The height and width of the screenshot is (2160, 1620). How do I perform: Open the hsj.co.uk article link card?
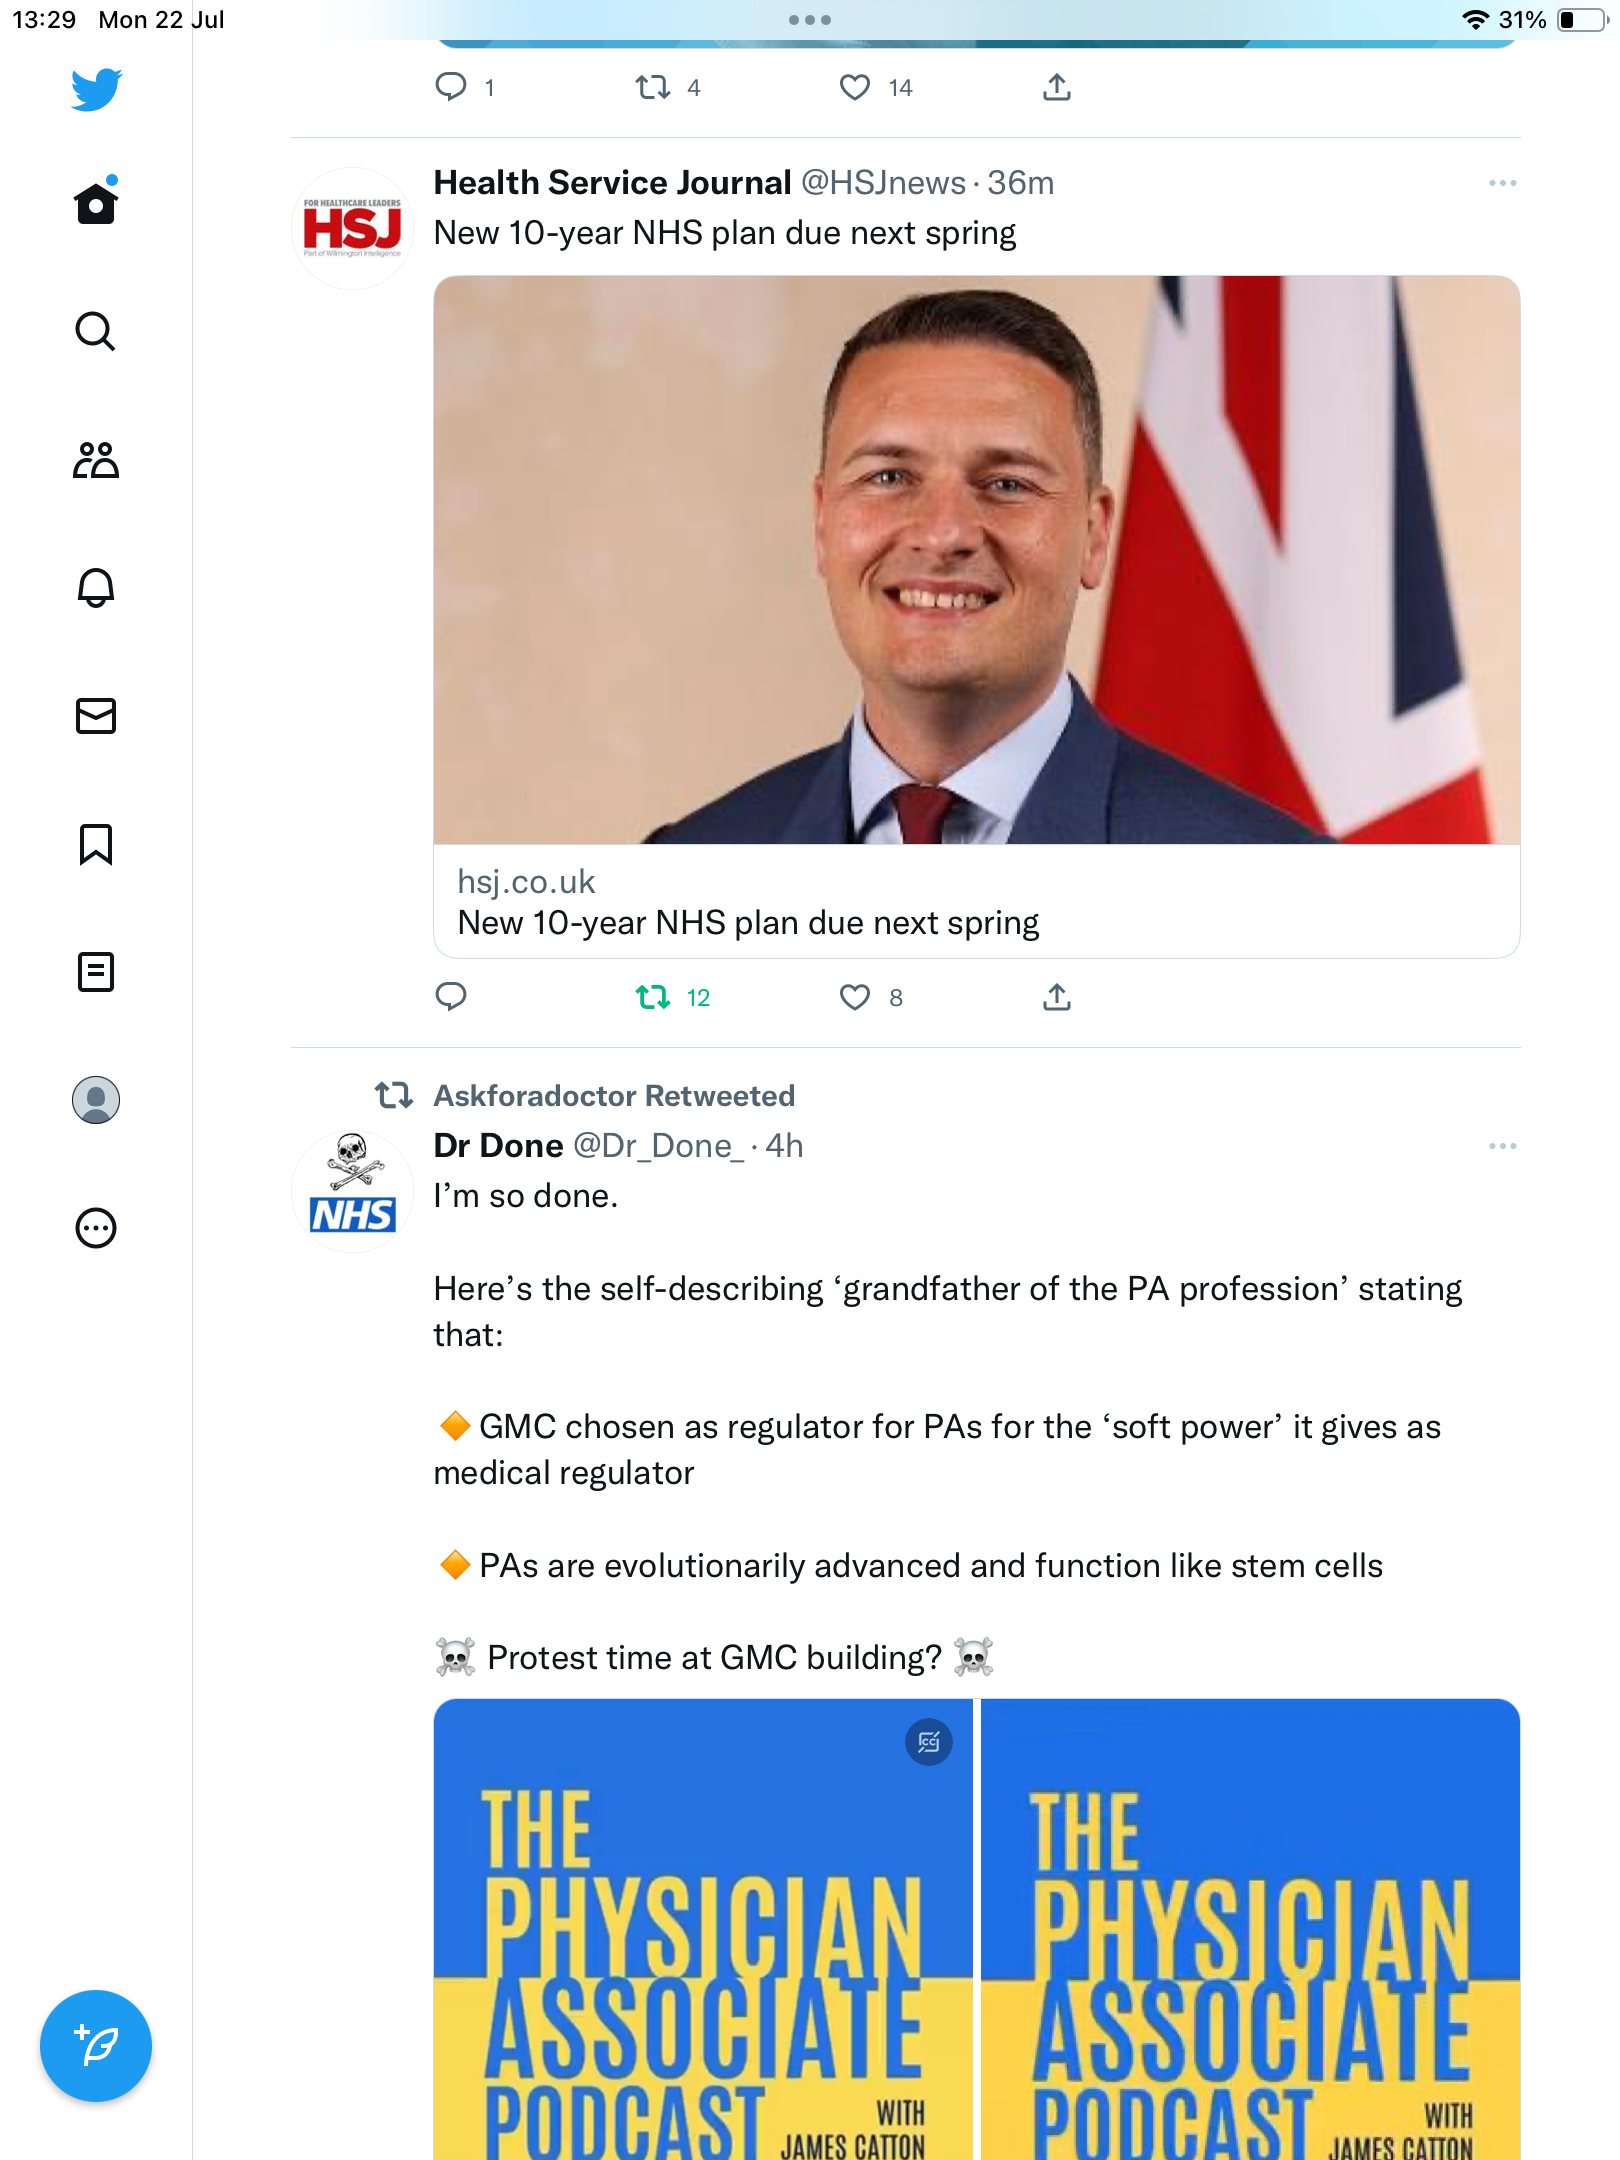click(x=976, y=902)
